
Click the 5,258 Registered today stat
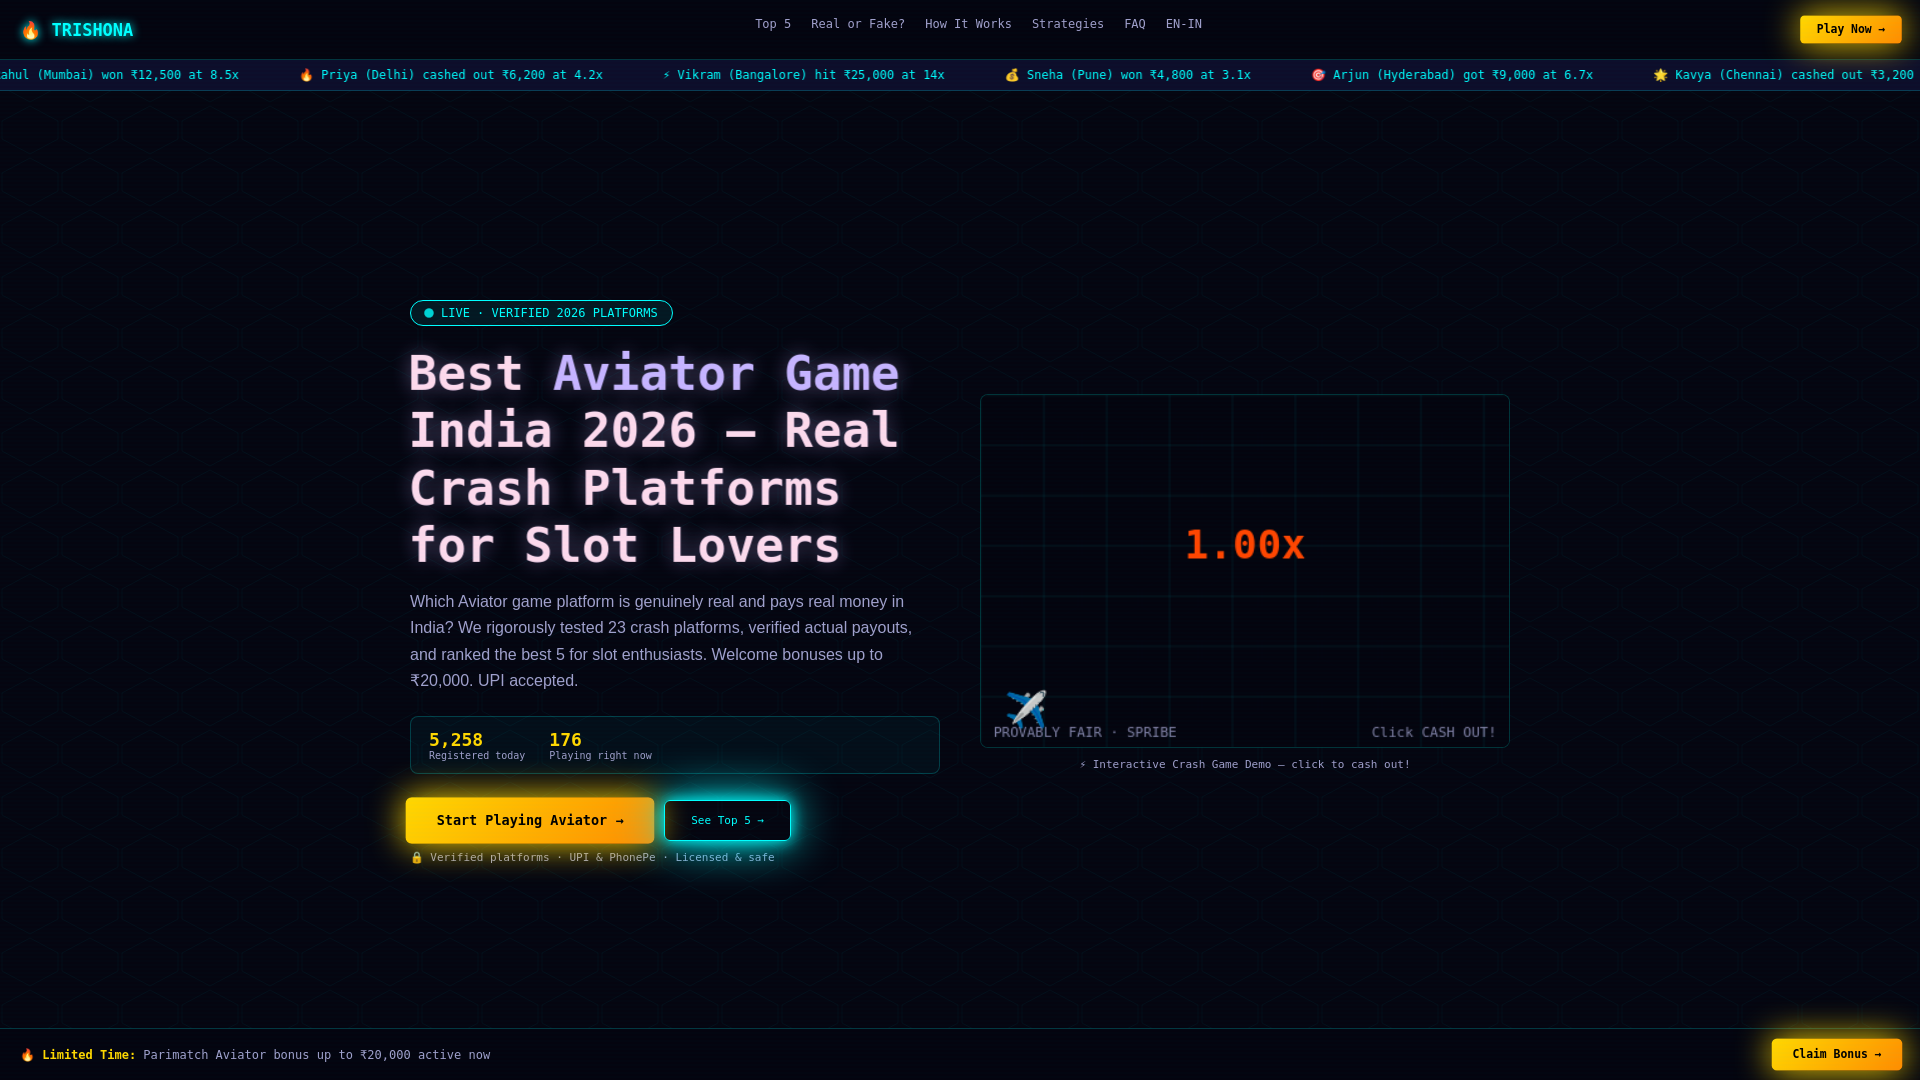pyautogui.click(x=477, y=745)
